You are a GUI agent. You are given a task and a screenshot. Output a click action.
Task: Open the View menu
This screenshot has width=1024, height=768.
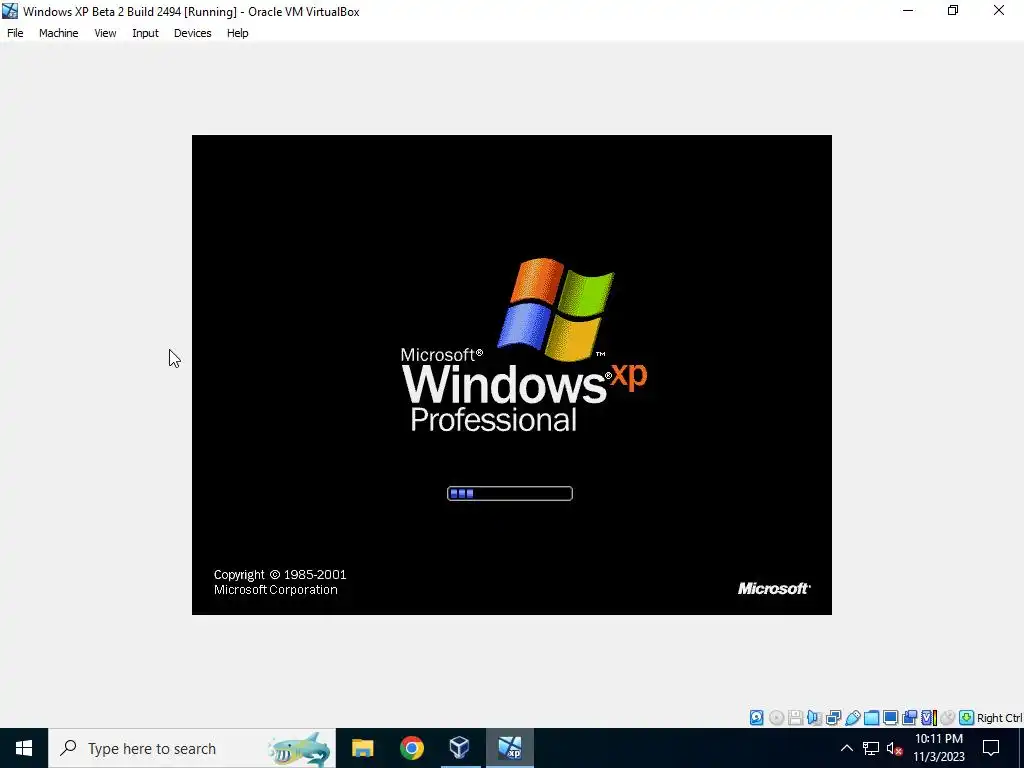pyautogui.click(x=105, y=33)
